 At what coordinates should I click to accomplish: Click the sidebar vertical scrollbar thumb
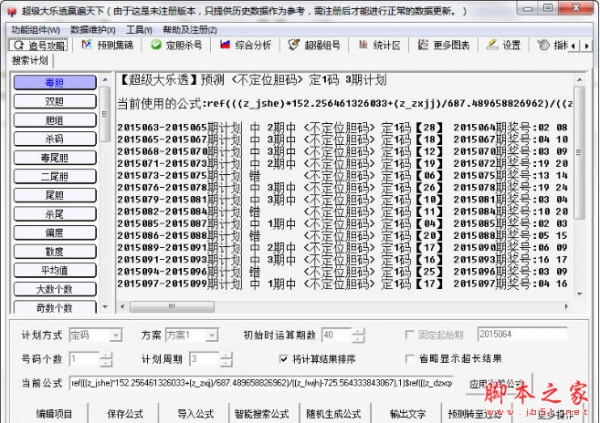pos(105,114)
